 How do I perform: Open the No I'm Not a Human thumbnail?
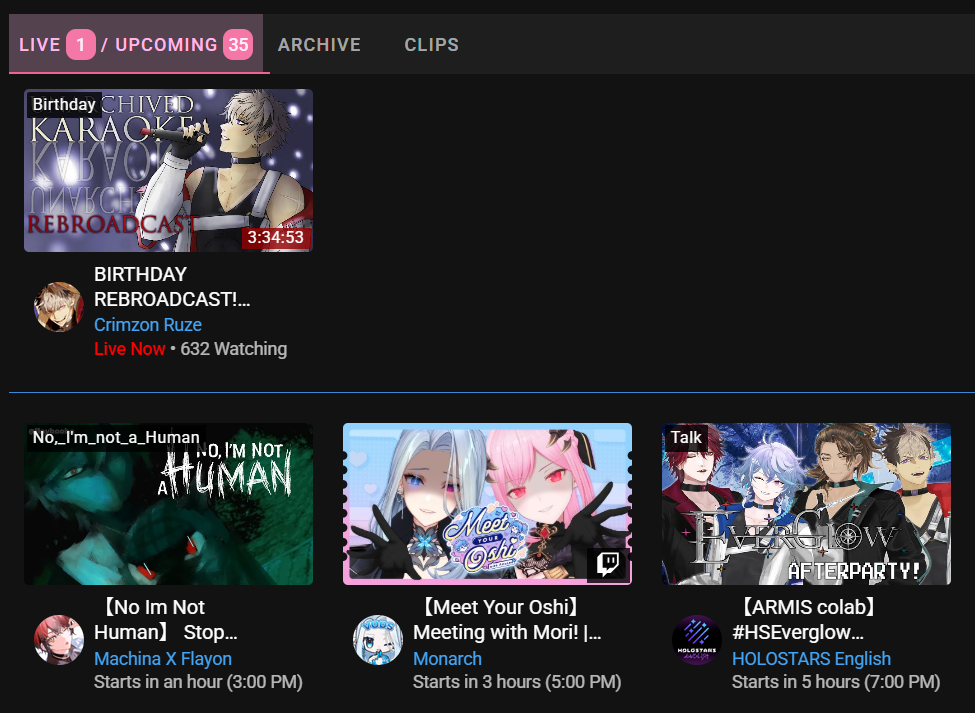pos(169,504)
